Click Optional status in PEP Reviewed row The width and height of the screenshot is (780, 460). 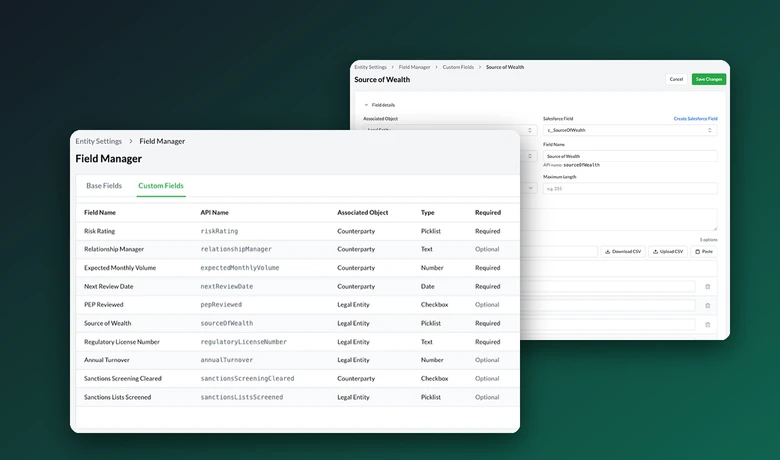click(x=487, y=304)
